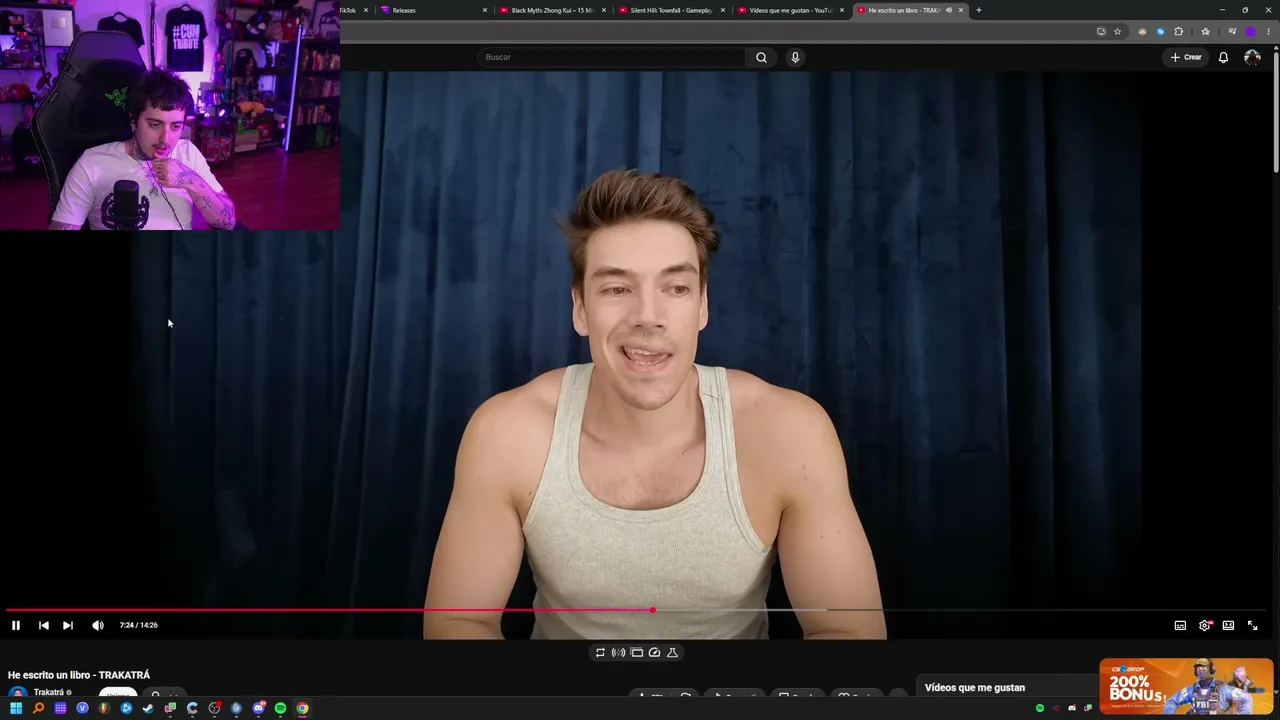The width and height of the screenshot is (1280, 720).
Task: Mute the video volume
Action: pyautogui.click(x=98, y=625)
